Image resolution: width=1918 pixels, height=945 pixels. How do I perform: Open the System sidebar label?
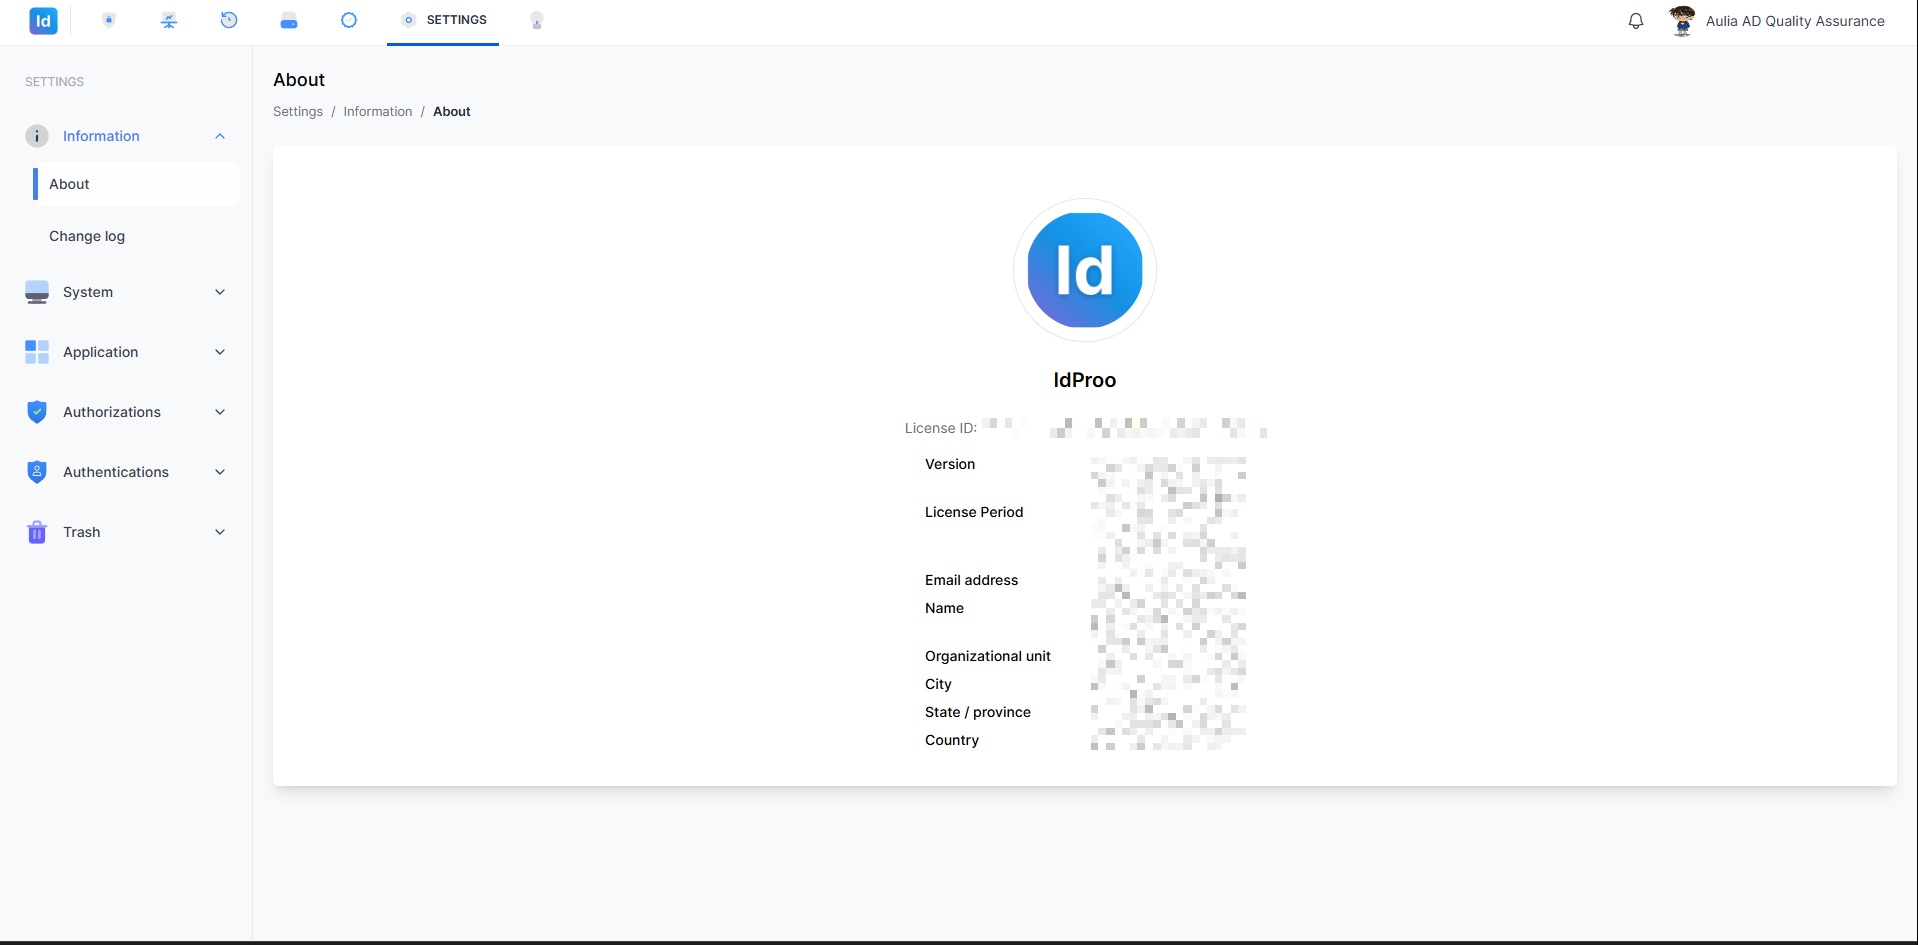click(x=88, y=292)
